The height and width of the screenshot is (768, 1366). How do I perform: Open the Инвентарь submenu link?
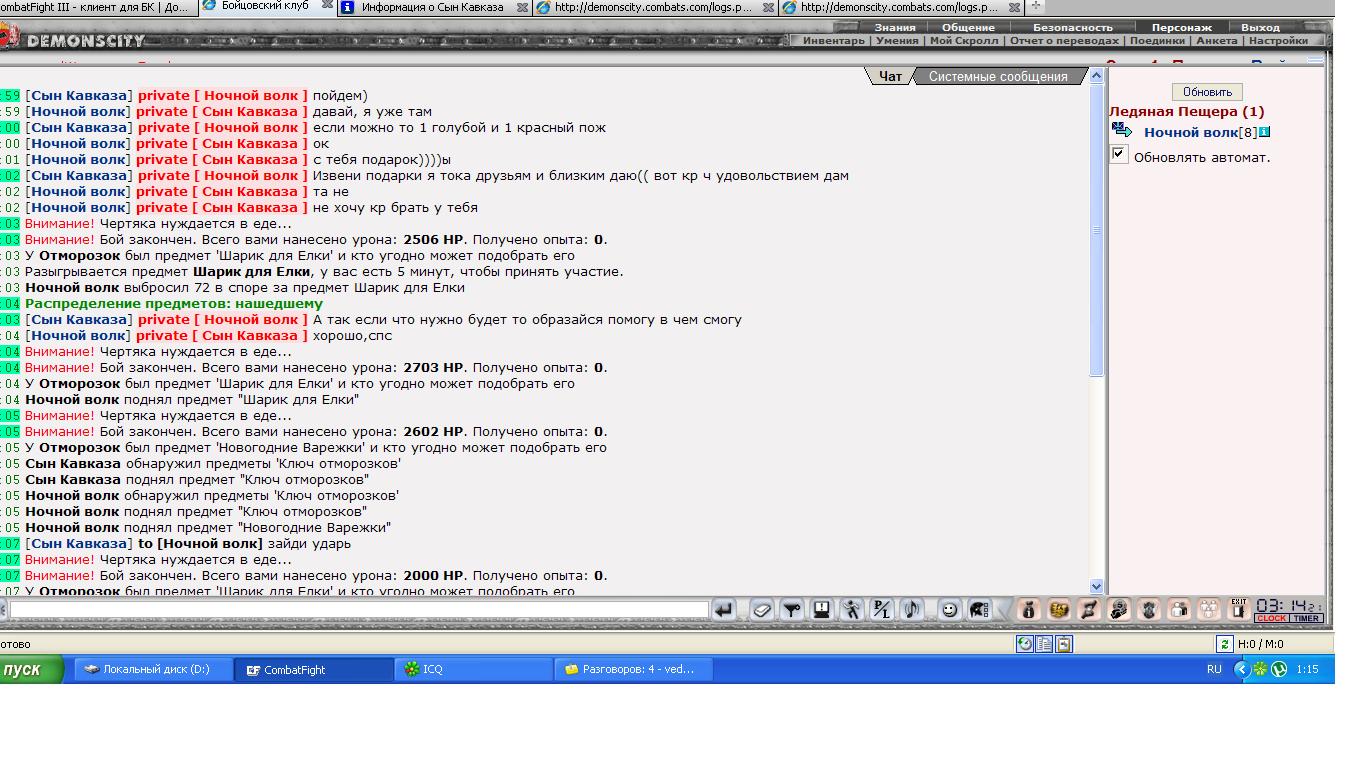[x=834, y=41]
